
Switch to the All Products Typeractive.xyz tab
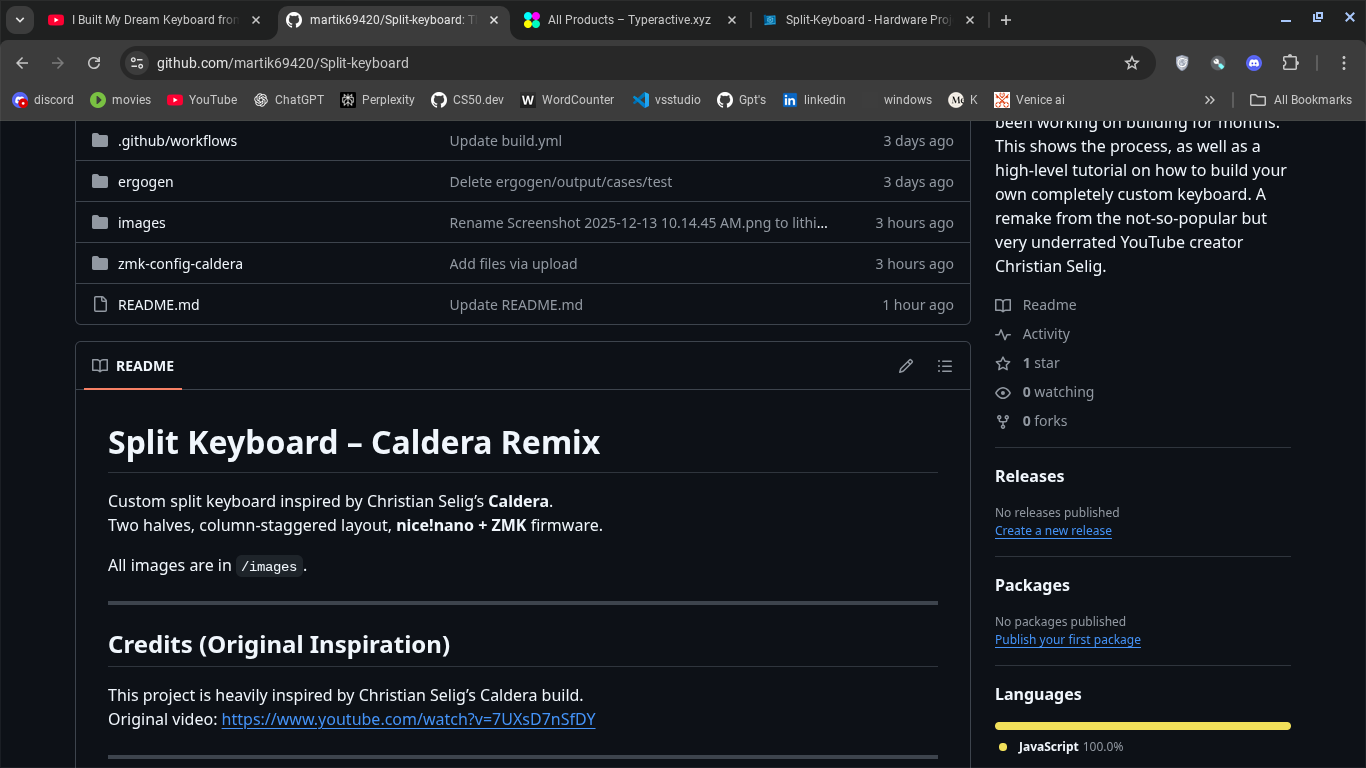(x=628, y=20)
